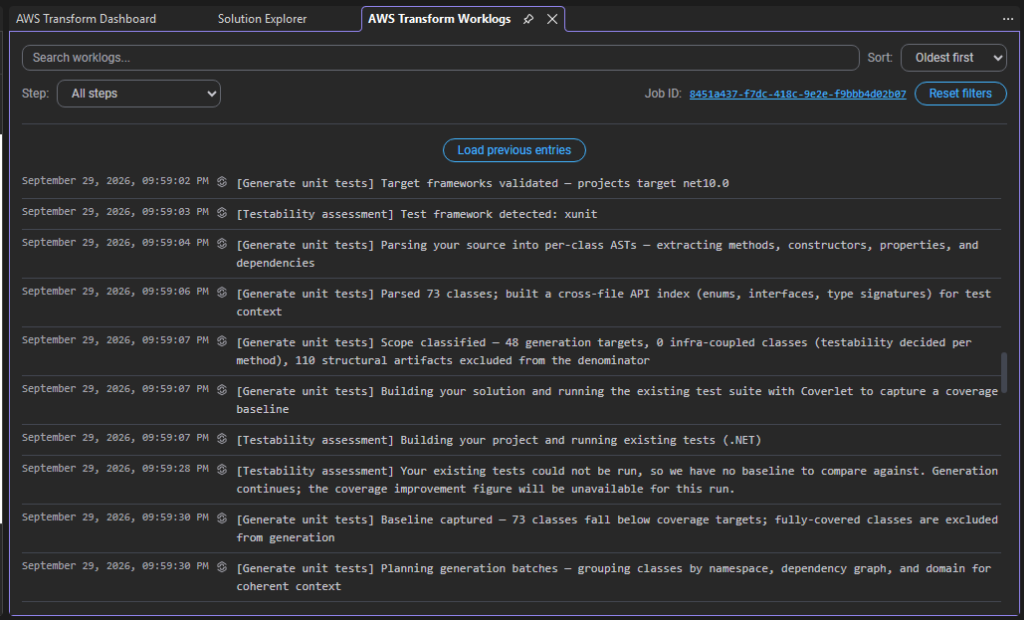Image resolution: width=1024 pixels, height=620 pixels.
Task: Open the Sort 'Oldest first' dropdown
Action: pyautogui.click(x=953, y=57)
